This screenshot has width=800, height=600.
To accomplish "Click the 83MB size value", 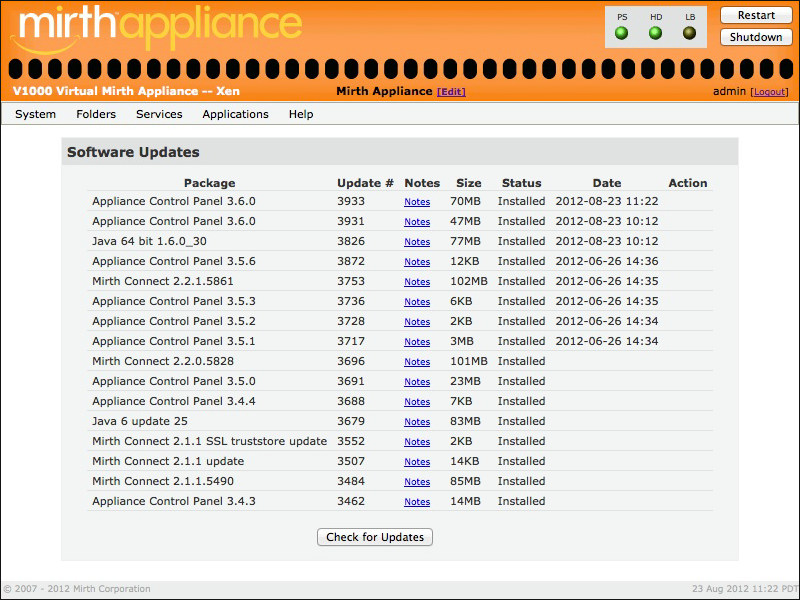I will point(465,421).
